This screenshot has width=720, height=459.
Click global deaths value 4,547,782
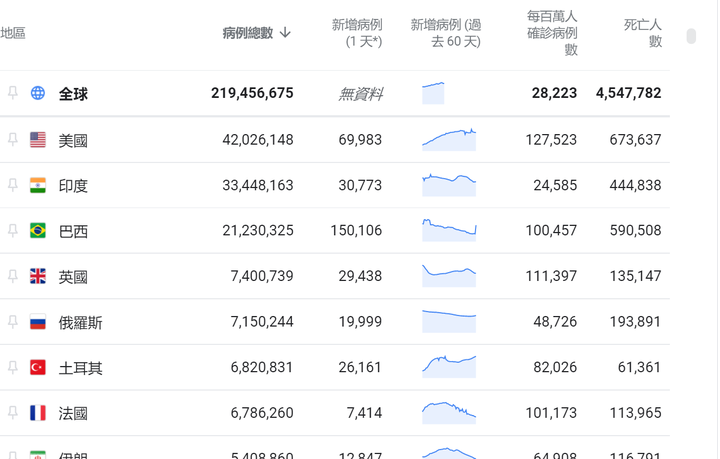pos(629,93)
